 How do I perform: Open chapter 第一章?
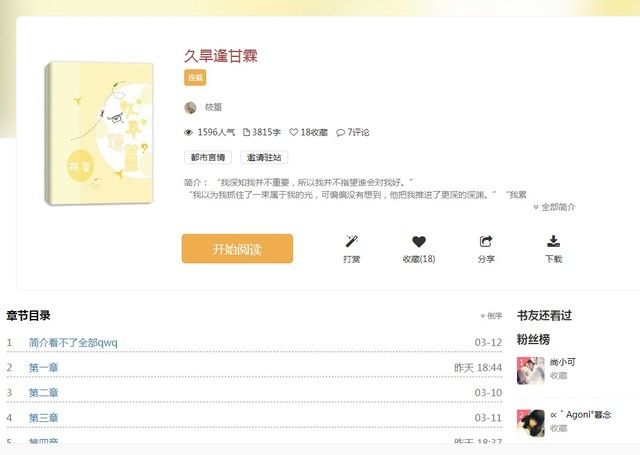(43, 368)
